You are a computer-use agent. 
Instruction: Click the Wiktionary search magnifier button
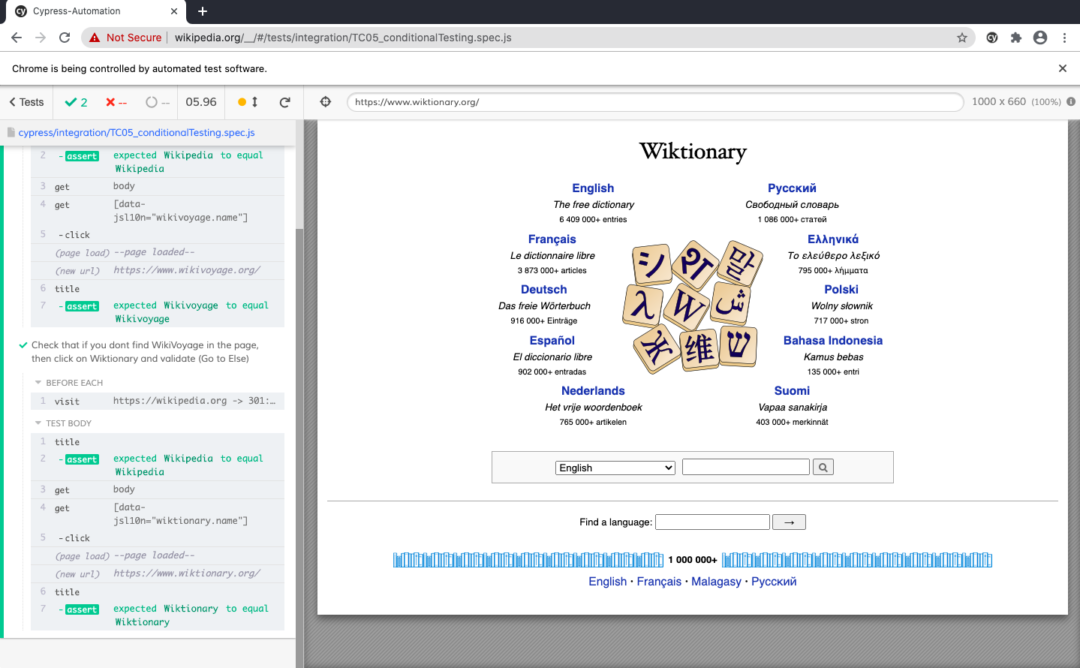[823, 467]
